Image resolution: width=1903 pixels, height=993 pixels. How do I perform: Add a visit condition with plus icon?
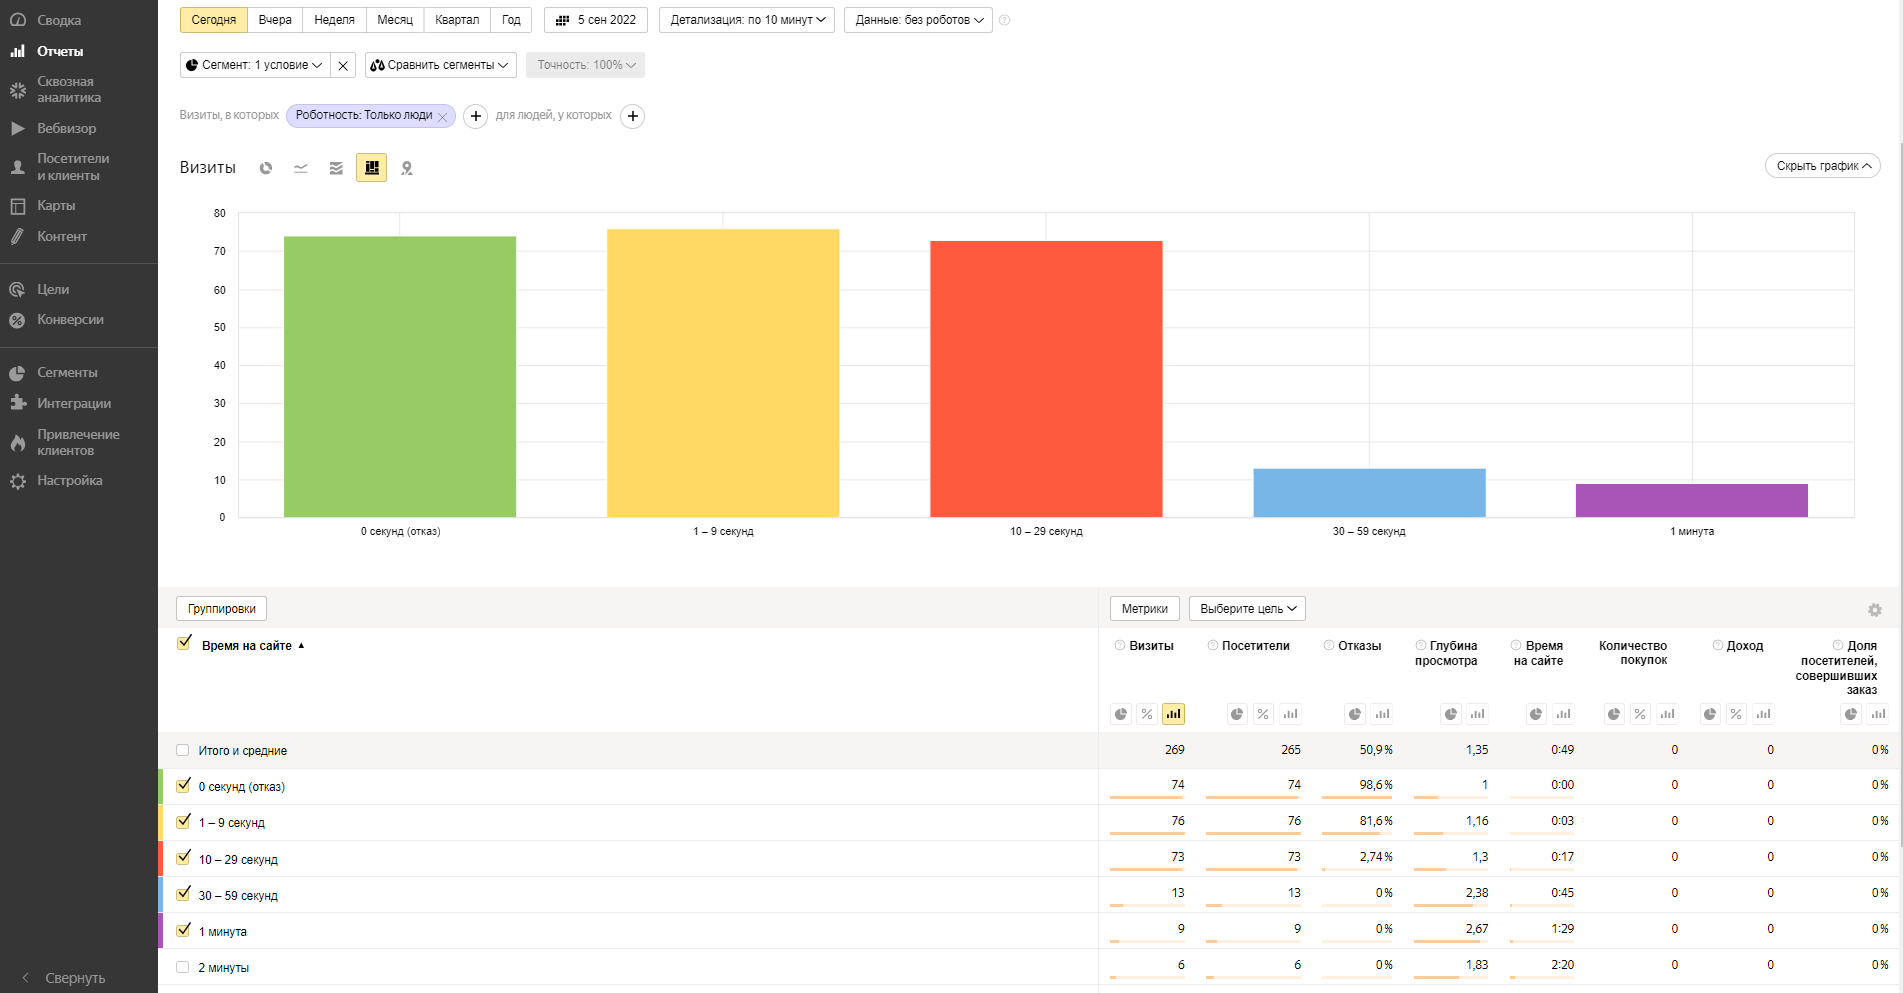click(x=476, y=116)
